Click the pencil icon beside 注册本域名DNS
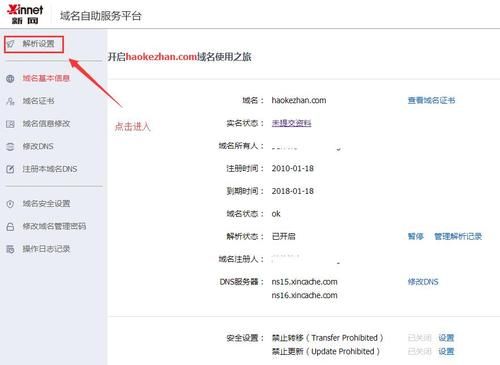Image resolution: width=500 pixels, height=365 pixels. coord(10,169)
